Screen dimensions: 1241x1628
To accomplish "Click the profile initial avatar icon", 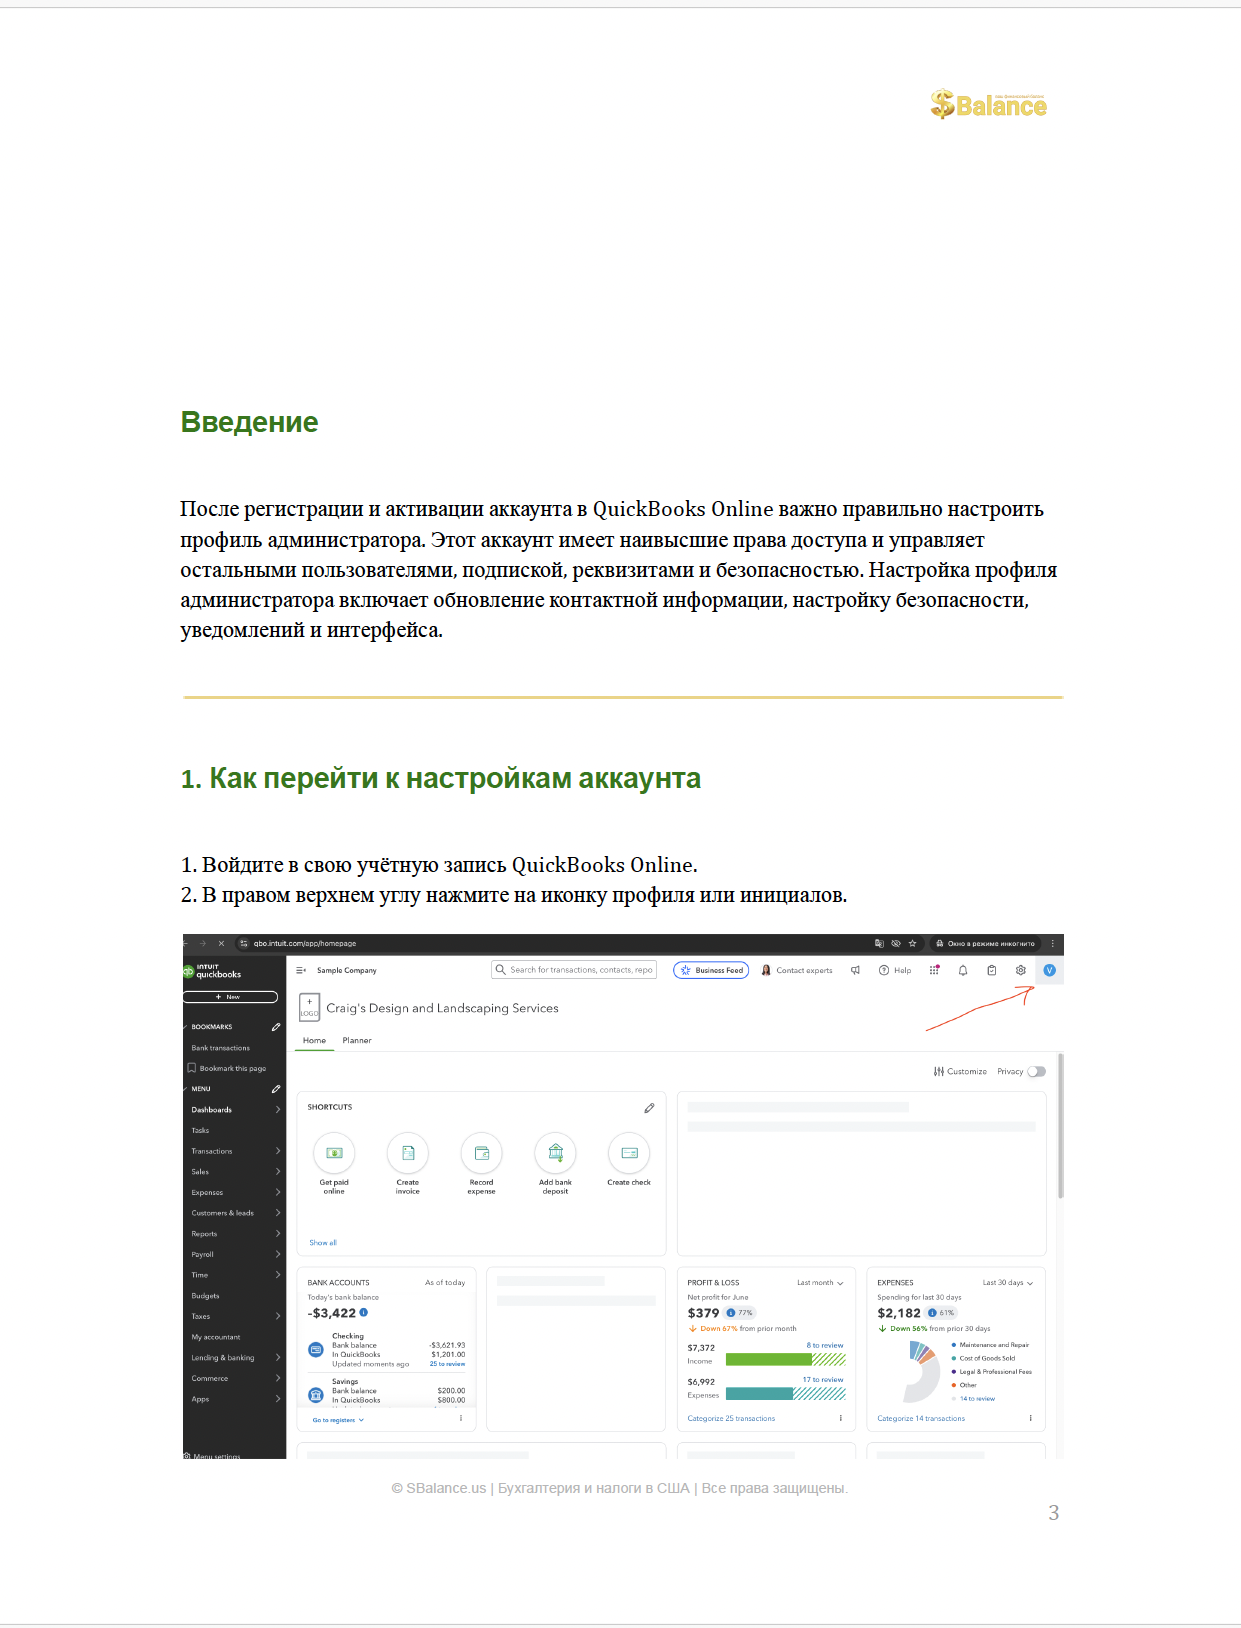I will tap(1049, 970).
